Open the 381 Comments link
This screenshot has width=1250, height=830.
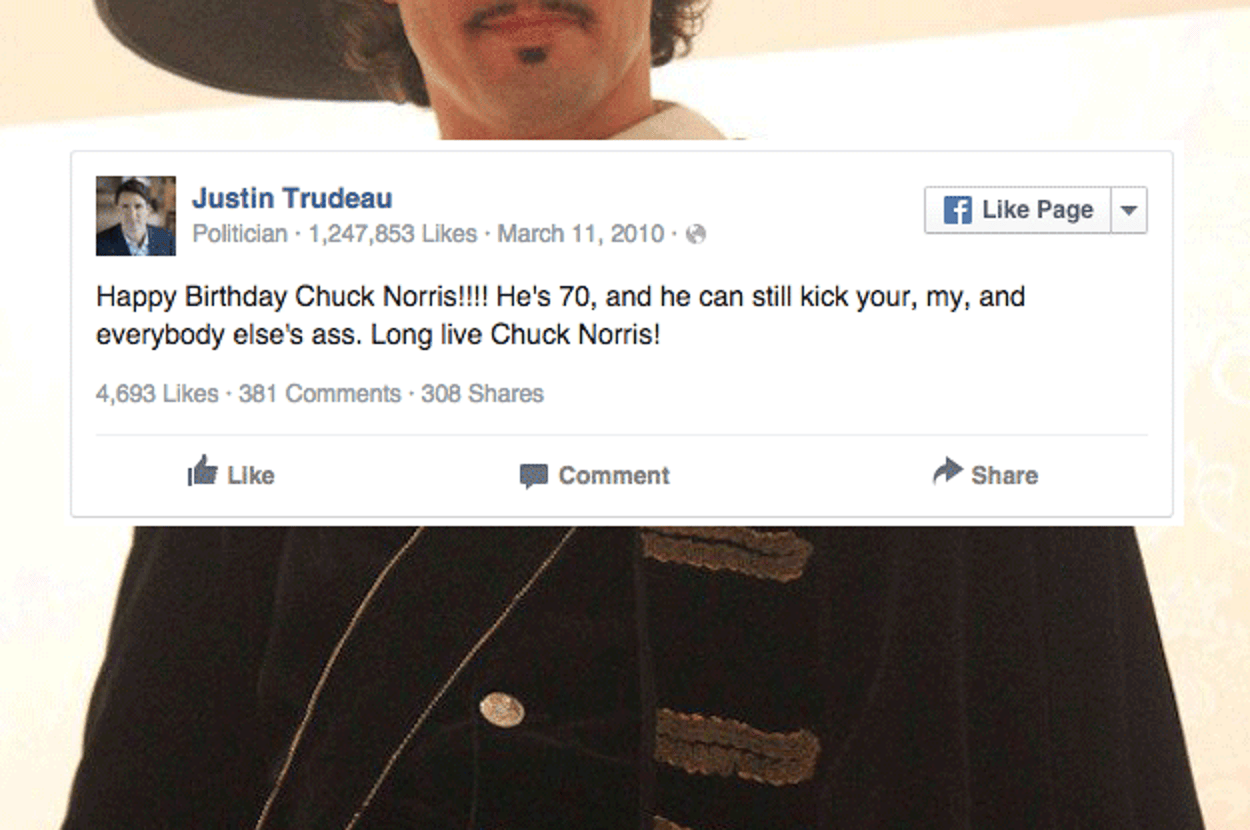coord(320,394)
